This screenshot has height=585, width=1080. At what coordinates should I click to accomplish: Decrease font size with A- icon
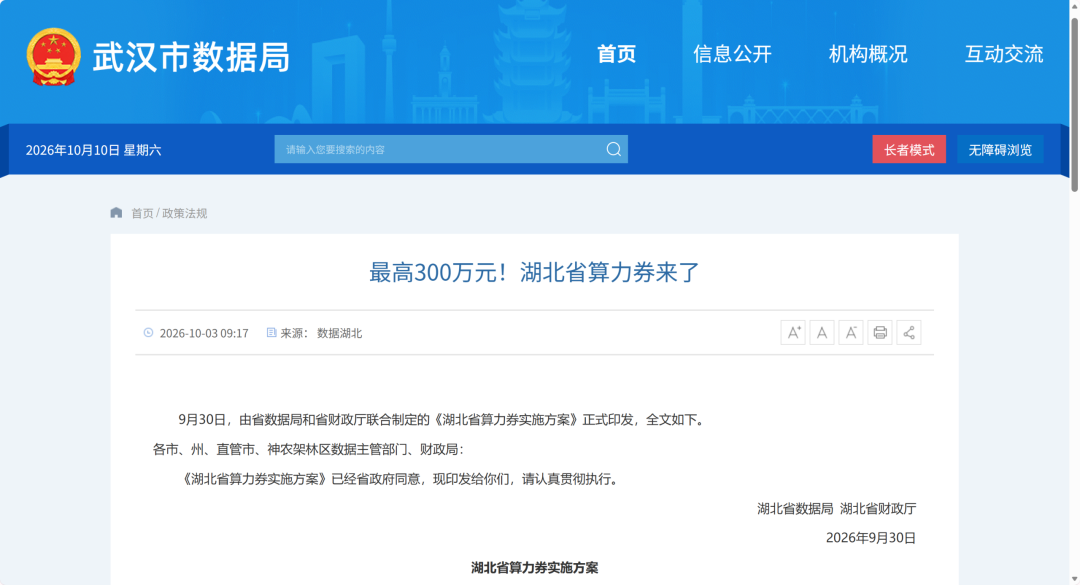click(851, 333)
